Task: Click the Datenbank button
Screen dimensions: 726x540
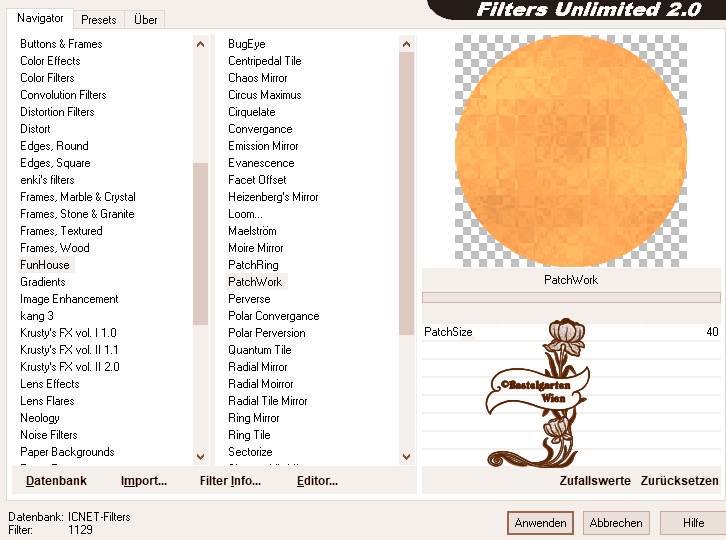Action: point(56,481)
